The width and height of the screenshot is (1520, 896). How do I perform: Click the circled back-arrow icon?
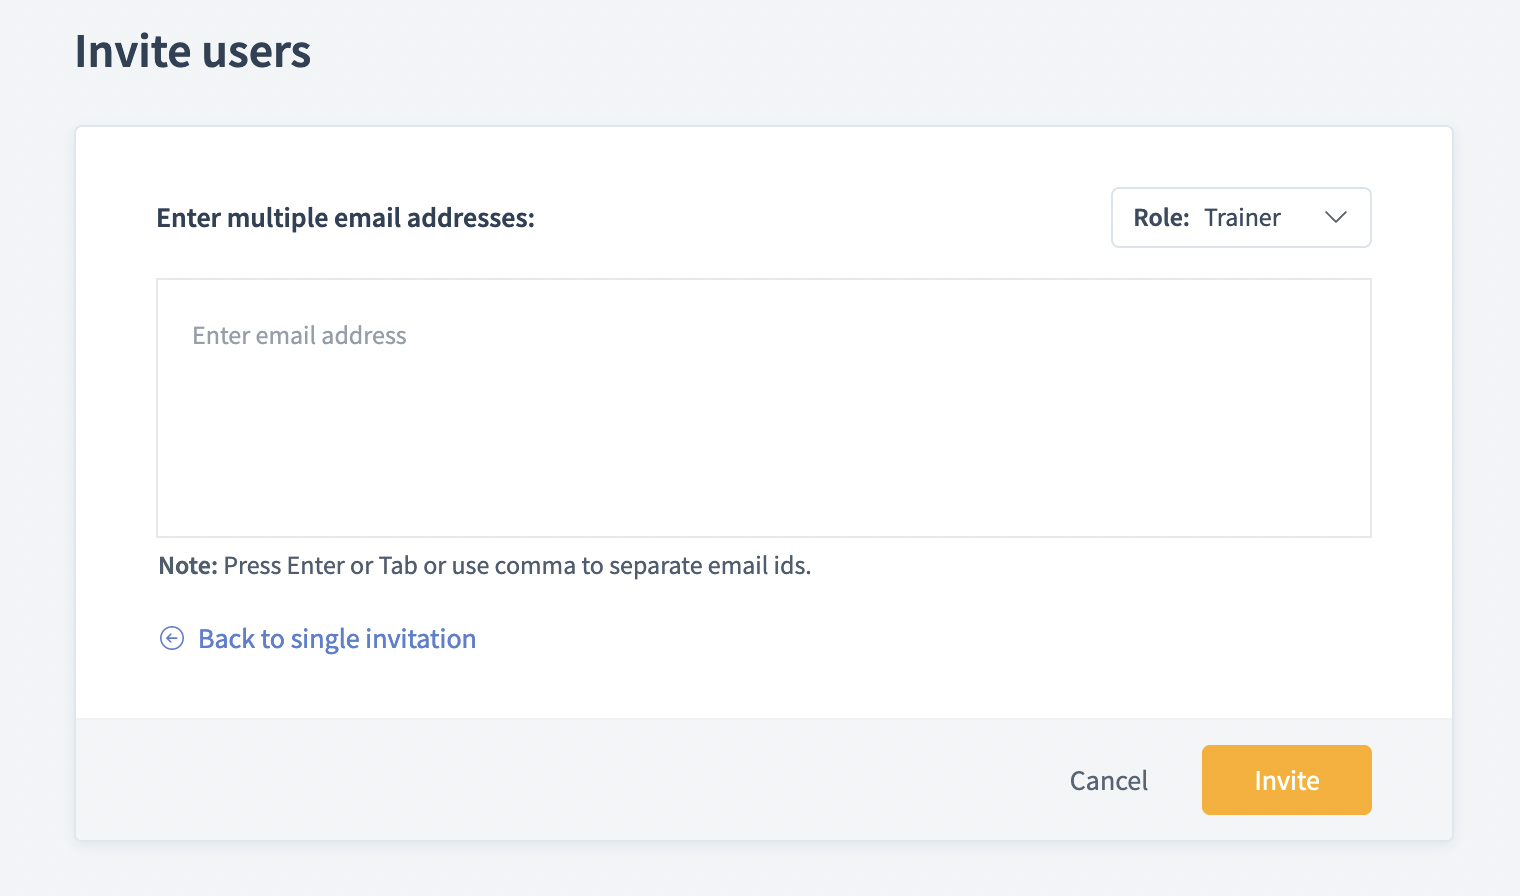click(x=172, y=638)
